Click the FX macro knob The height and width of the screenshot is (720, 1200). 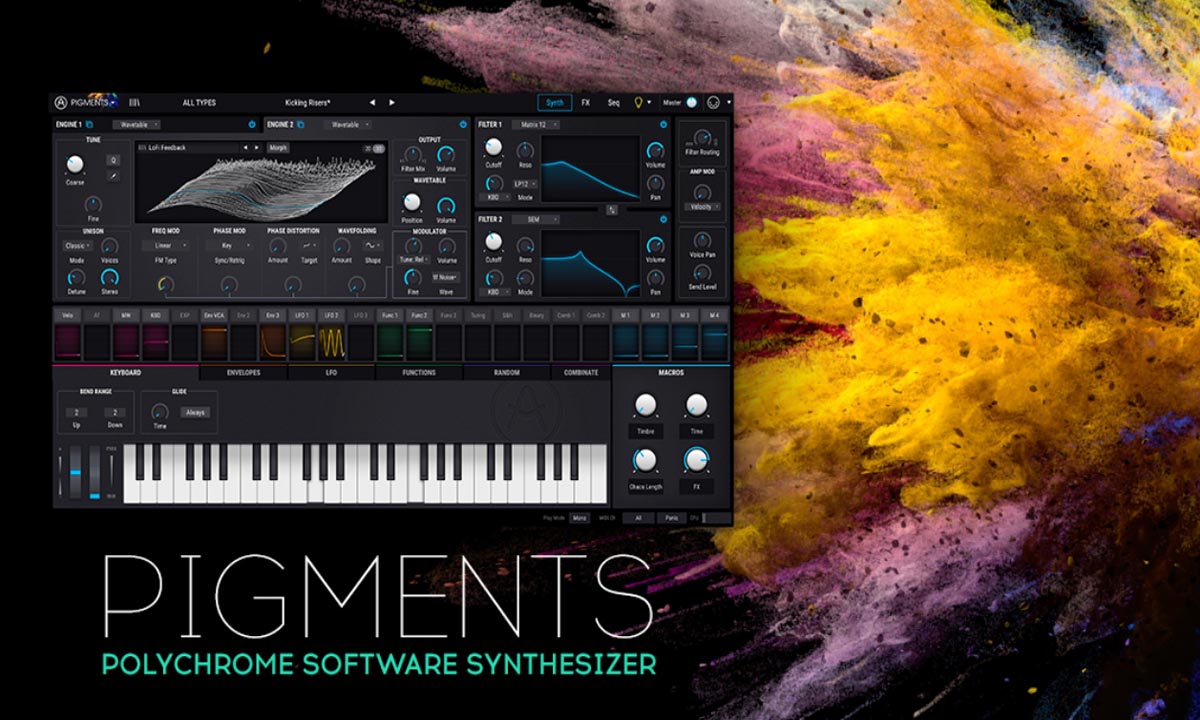tap(696, 460)
